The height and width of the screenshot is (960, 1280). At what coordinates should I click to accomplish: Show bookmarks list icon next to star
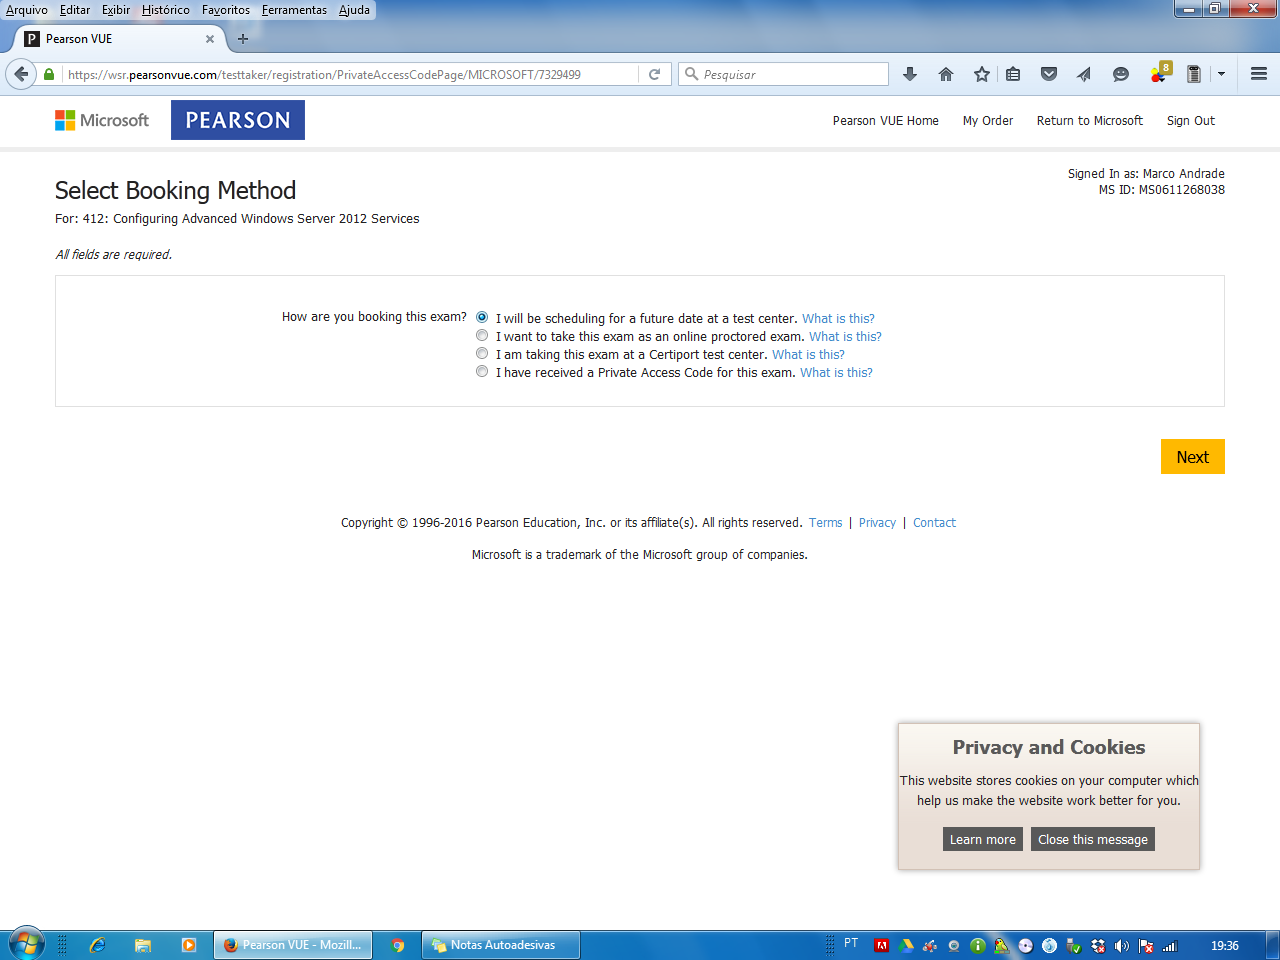1013,74
